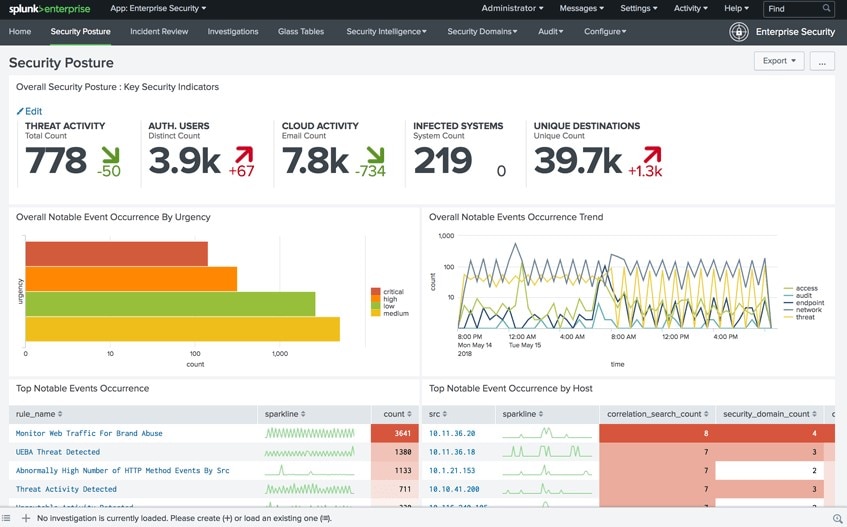Click the medium legend swatch

(x=375, y=313)
